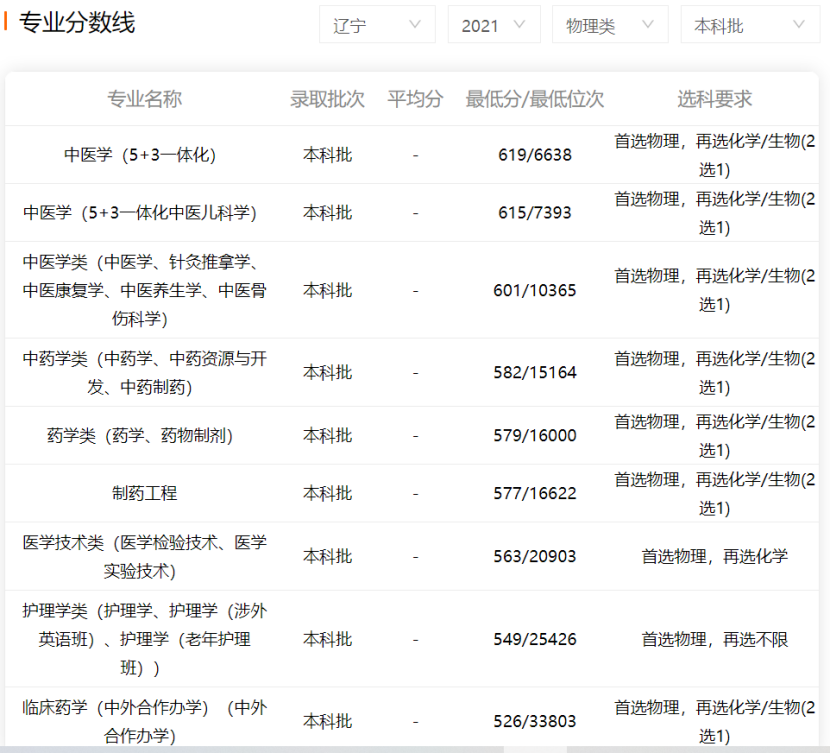The width and height of the screenshot is (831, 753).
Task: Click the score 563/20903
Action: (x=535, y=556)
